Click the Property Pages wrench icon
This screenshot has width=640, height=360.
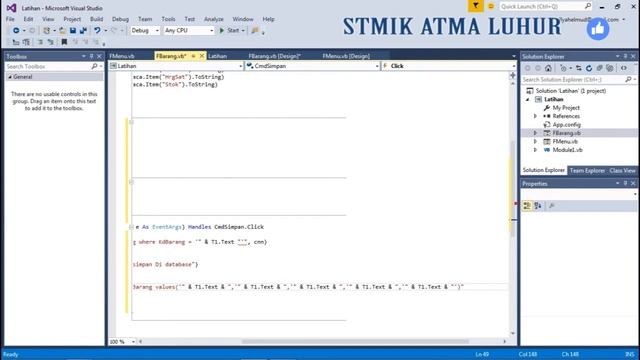(x=551, y=206)
